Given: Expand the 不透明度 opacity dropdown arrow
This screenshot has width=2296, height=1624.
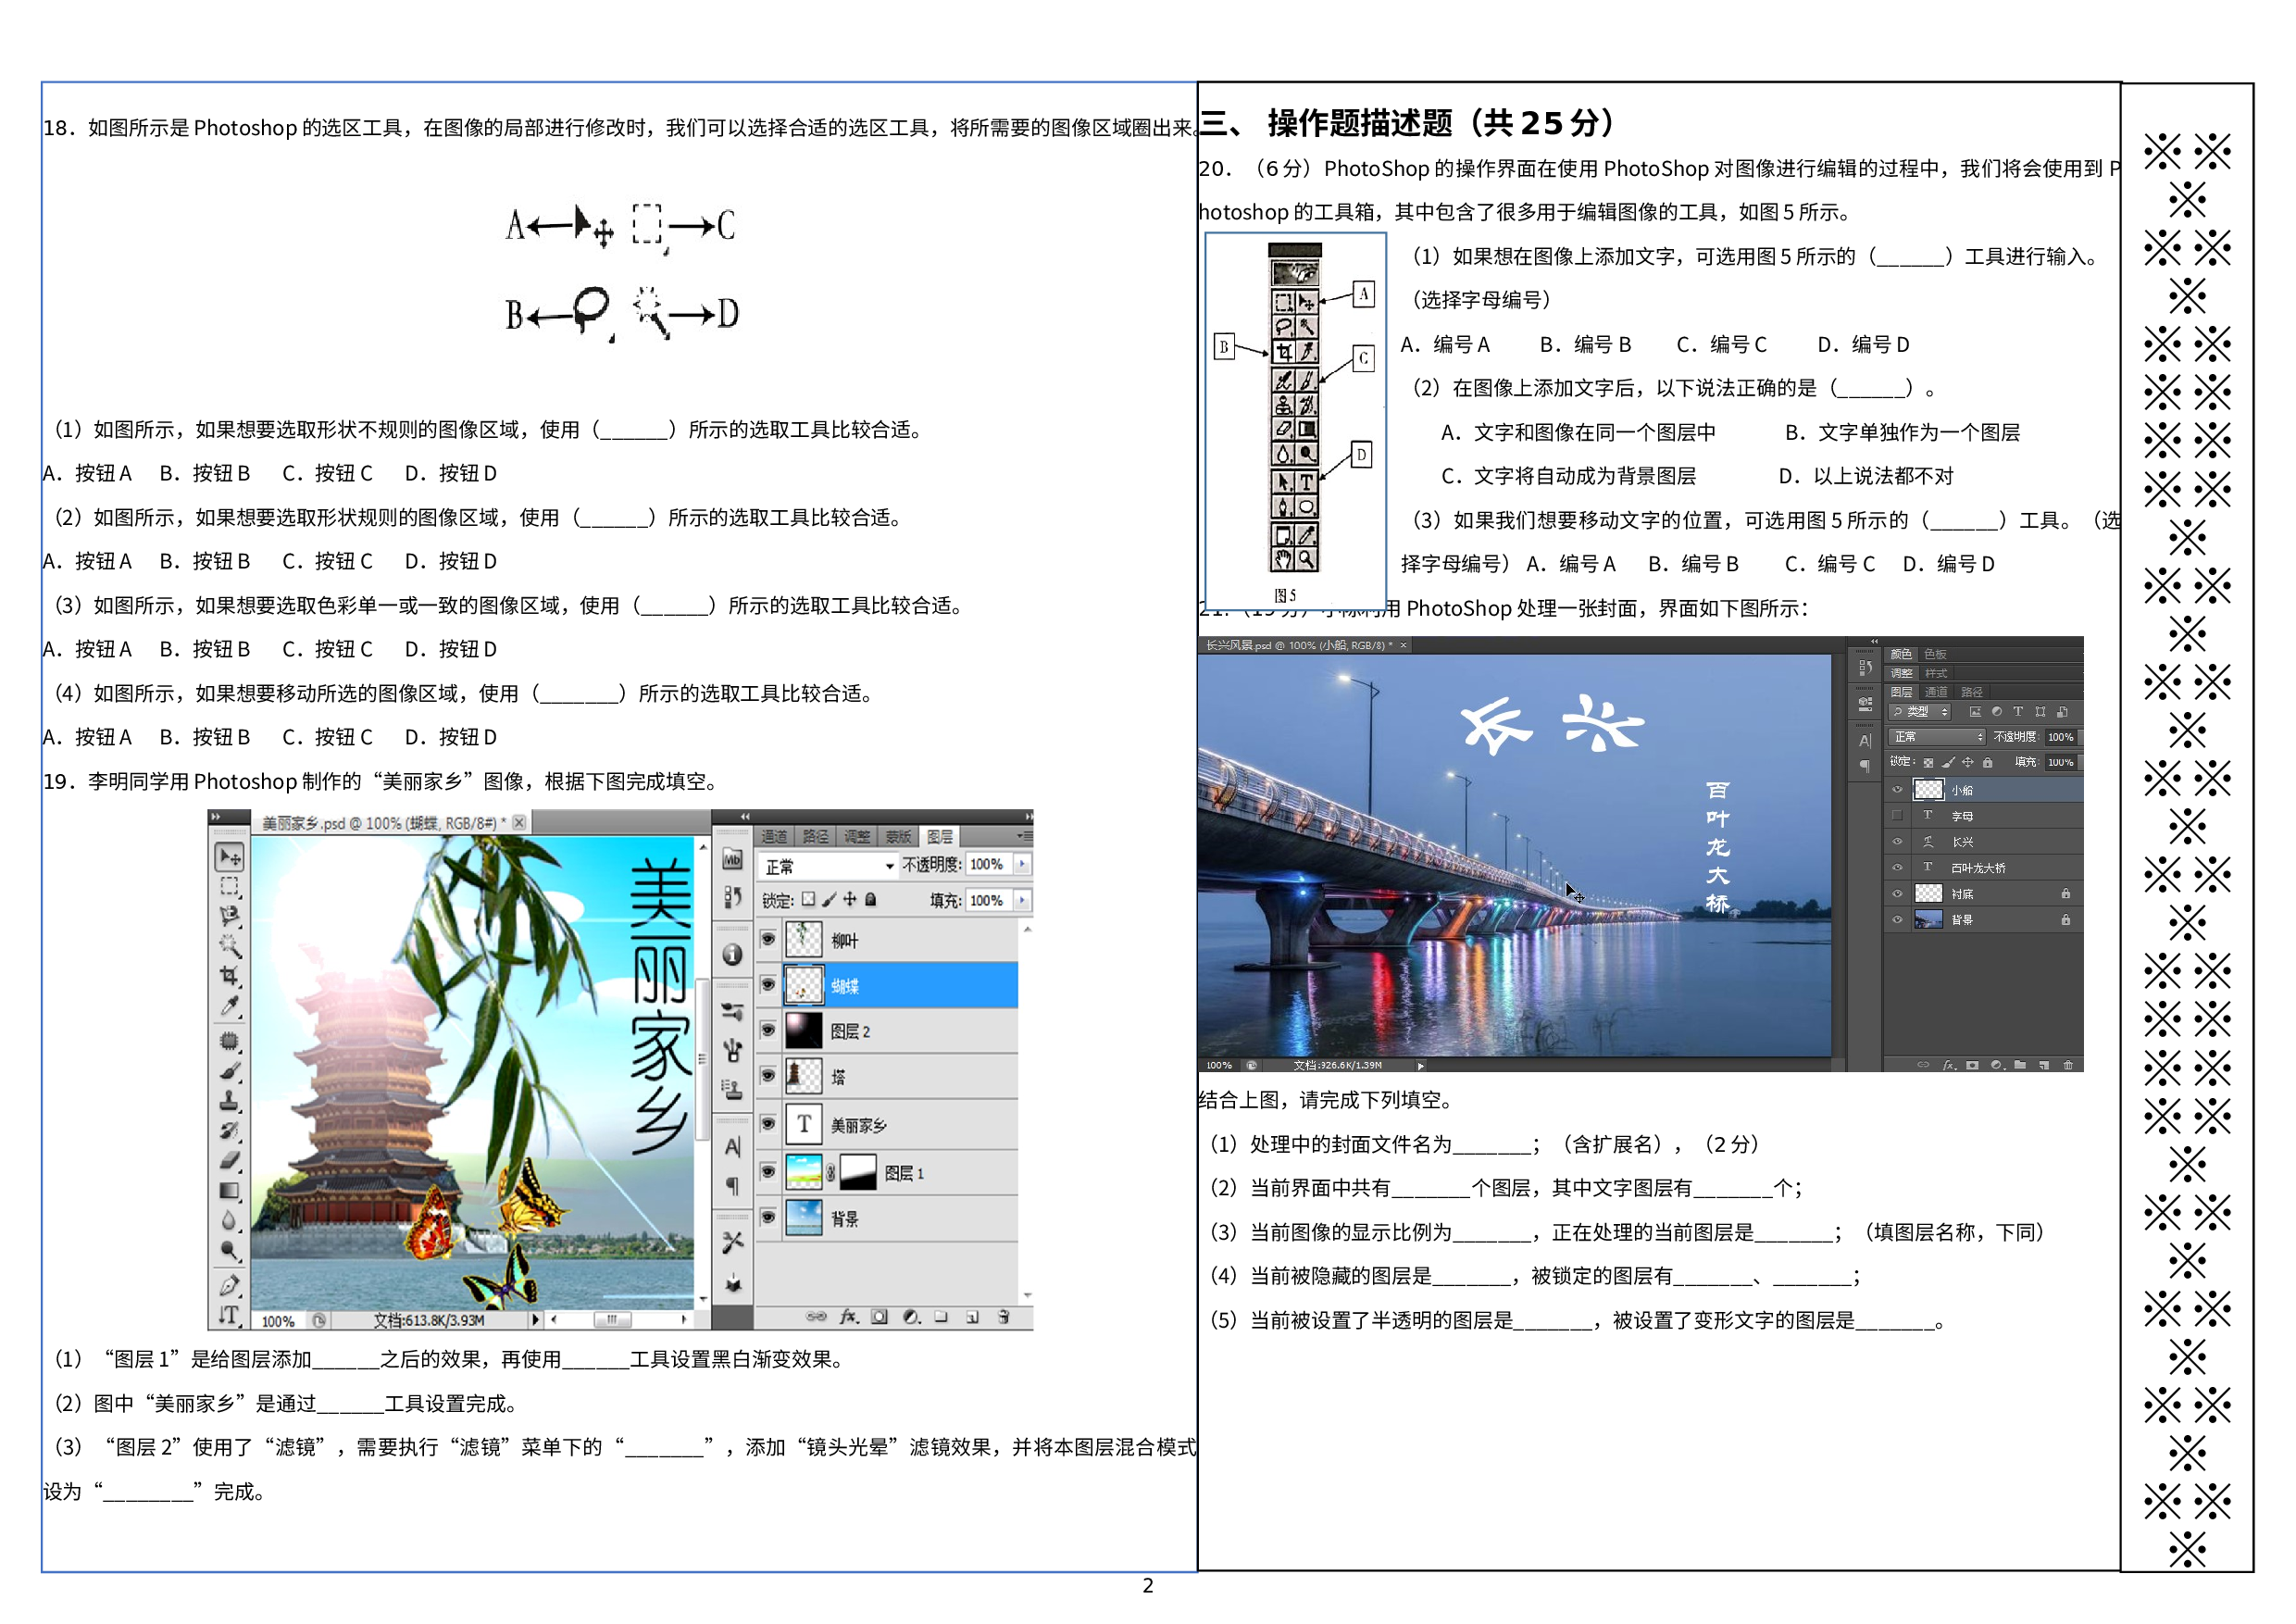Looking at the screenshot, I should point(1023,864).
